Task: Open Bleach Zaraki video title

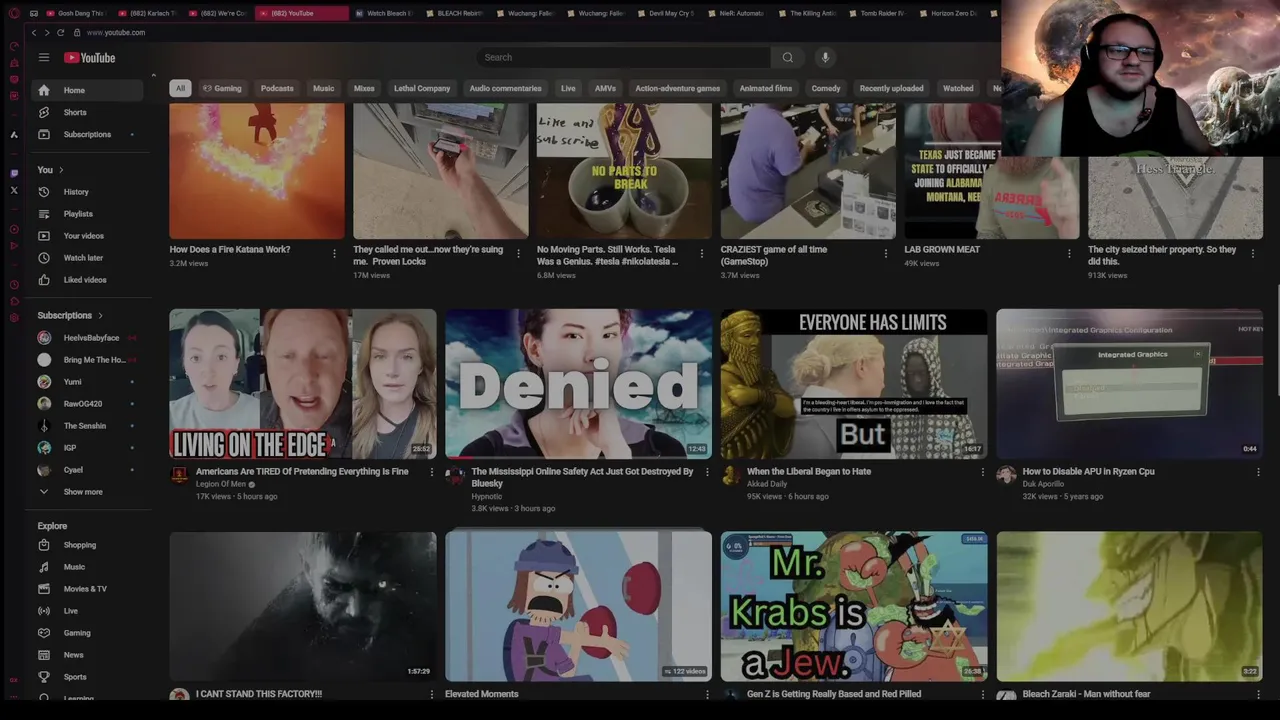Action: [1086, 694]
